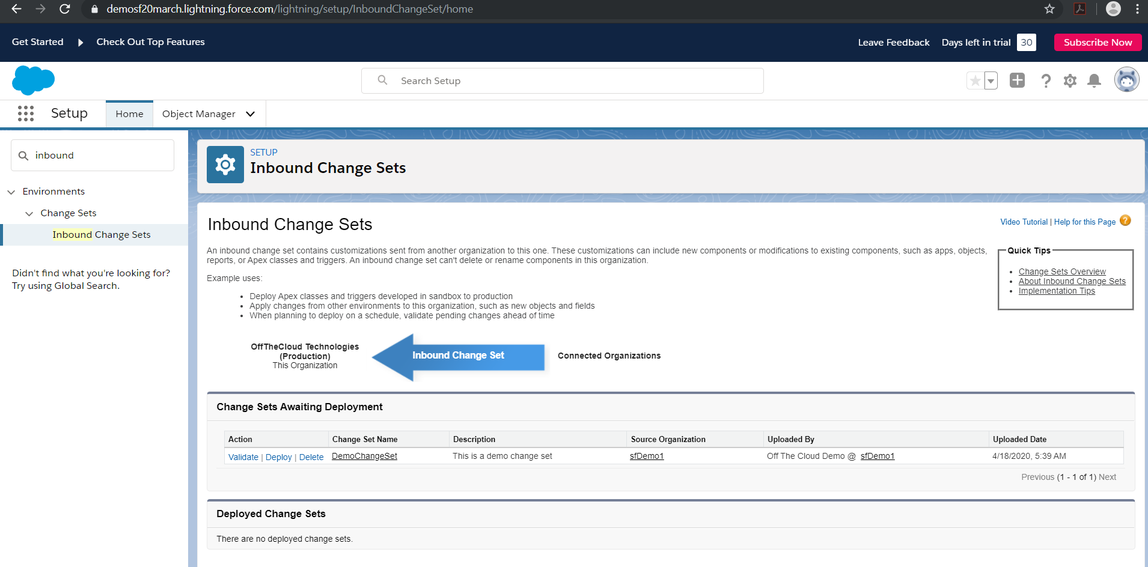The width and height of the screenshot is (1148, 567).
Task: Open the Setup gear icon menu
Action: pos(1070,81)
